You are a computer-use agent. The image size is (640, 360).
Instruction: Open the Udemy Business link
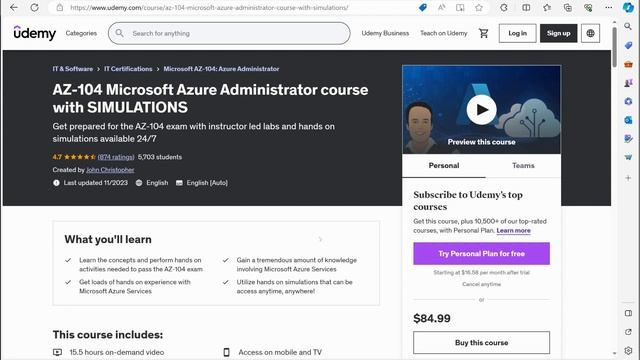tap(385, 33)
